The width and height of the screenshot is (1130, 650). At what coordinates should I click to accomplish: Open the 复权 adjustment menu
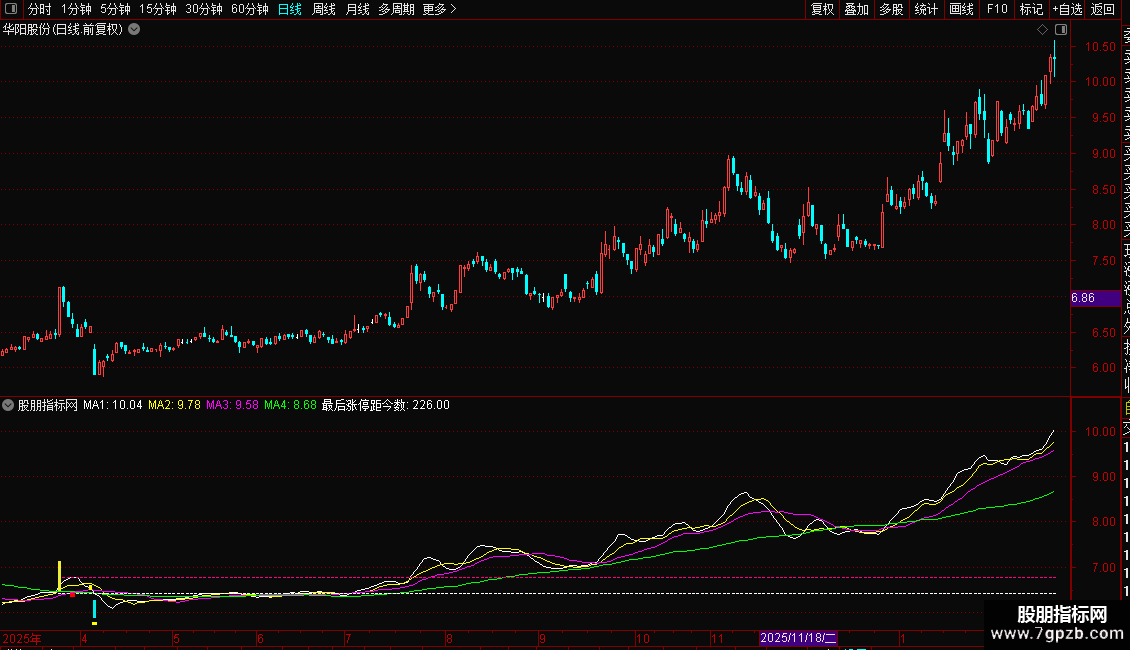click(822, 9)
